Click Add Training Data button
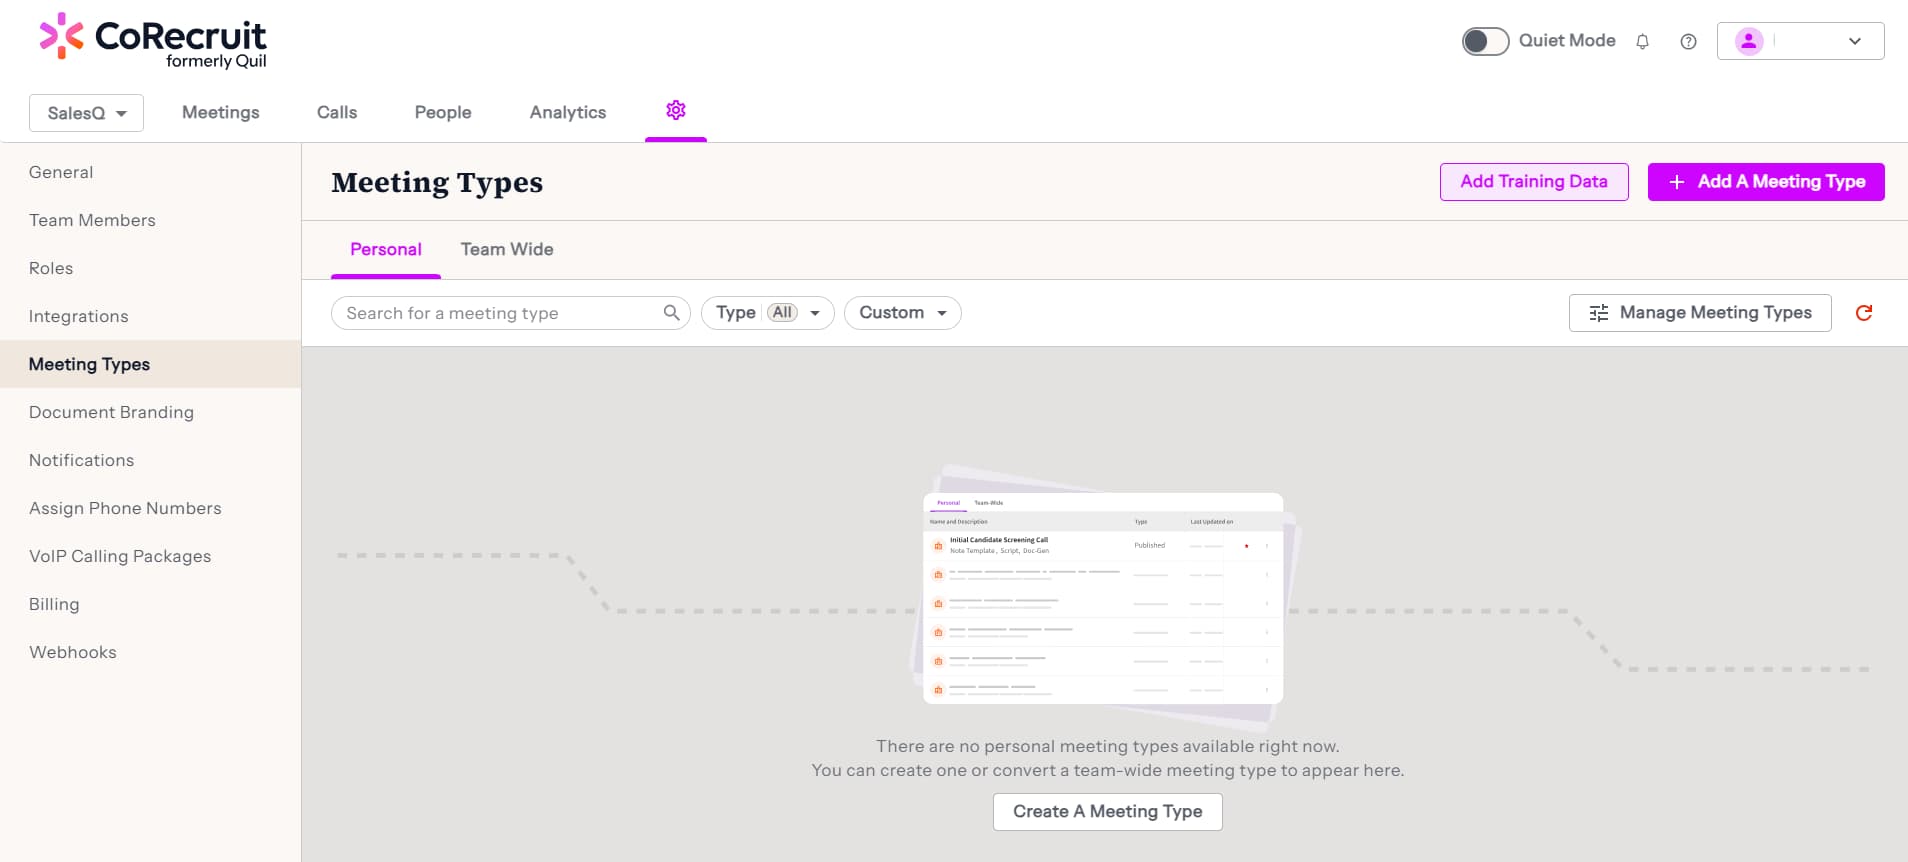Image resolution: width=1908 pixels, height=862 pixels. click(1534, 182)
